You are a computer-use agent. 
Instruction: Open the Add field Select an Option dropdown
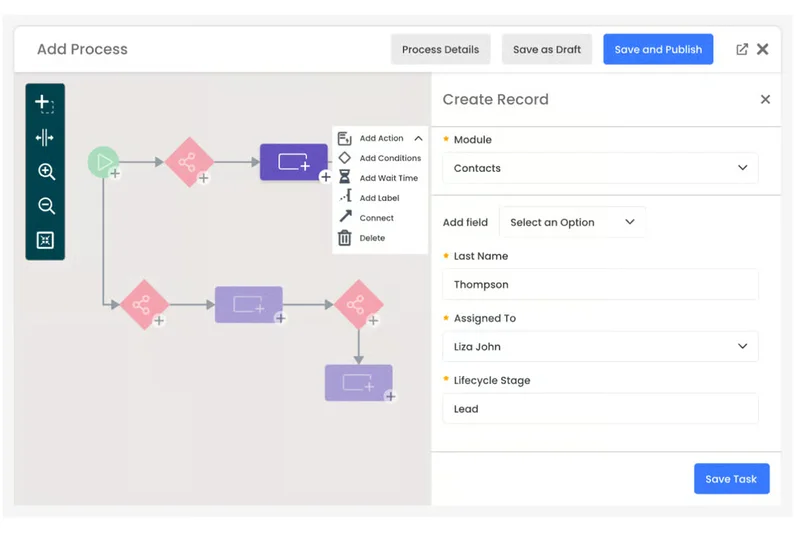click(x=572, y=222)
